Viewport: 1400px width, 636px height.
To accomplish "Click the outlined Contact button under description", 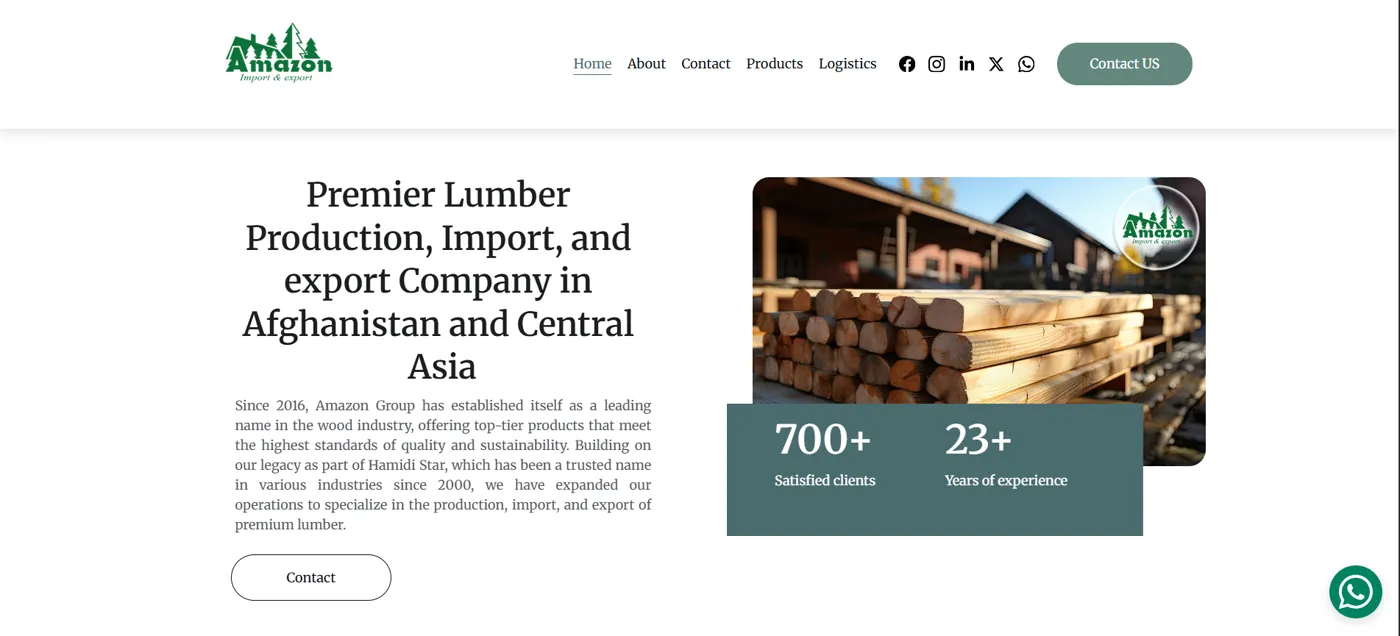I will coord(311,578).
